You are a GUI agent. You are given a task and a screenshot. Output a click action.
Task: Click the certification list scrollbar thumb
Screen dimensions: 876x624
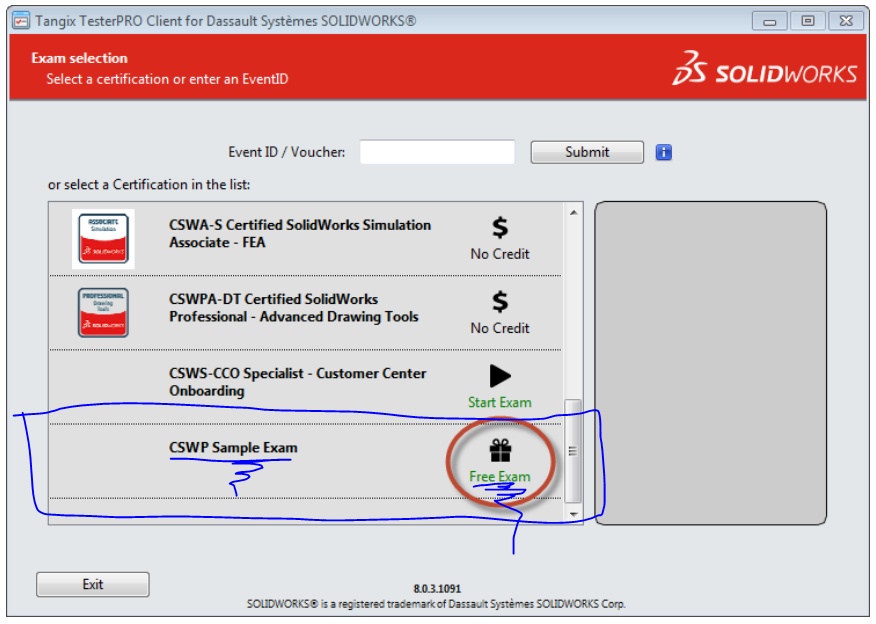(573, 450)
